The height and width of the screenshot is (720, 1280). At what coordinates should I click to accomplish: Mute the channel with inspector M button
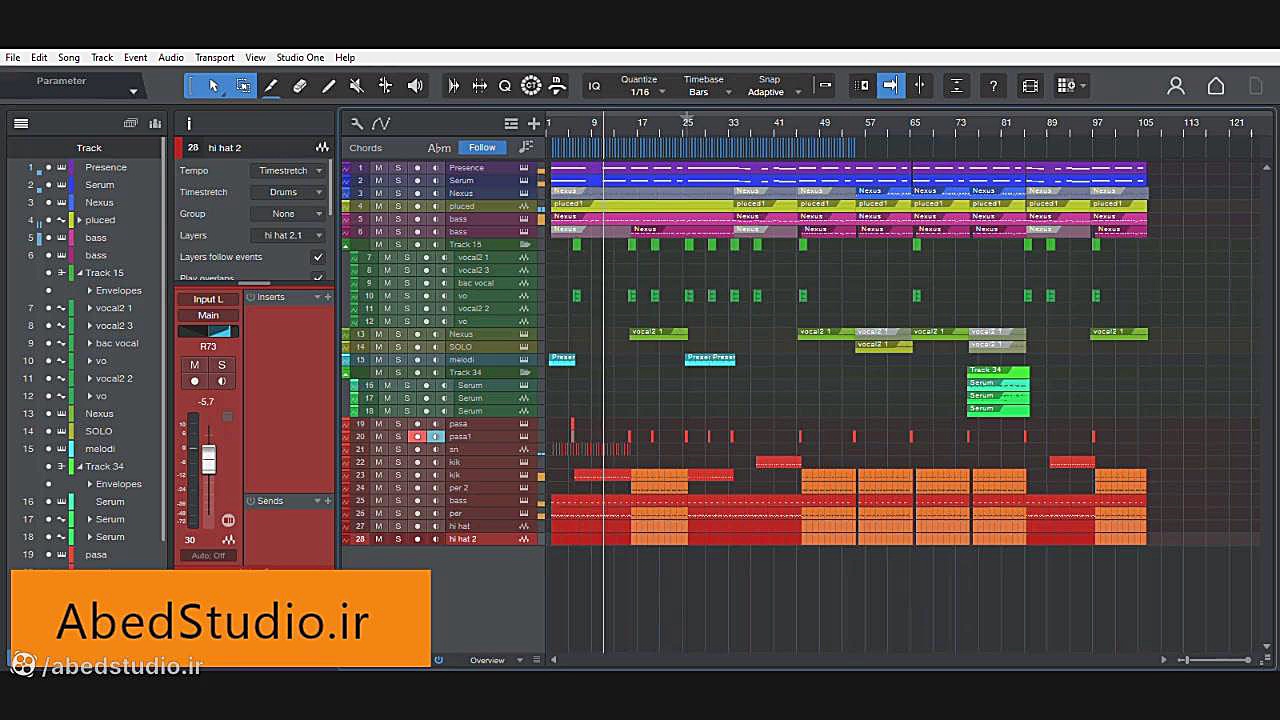coord(195,365)
